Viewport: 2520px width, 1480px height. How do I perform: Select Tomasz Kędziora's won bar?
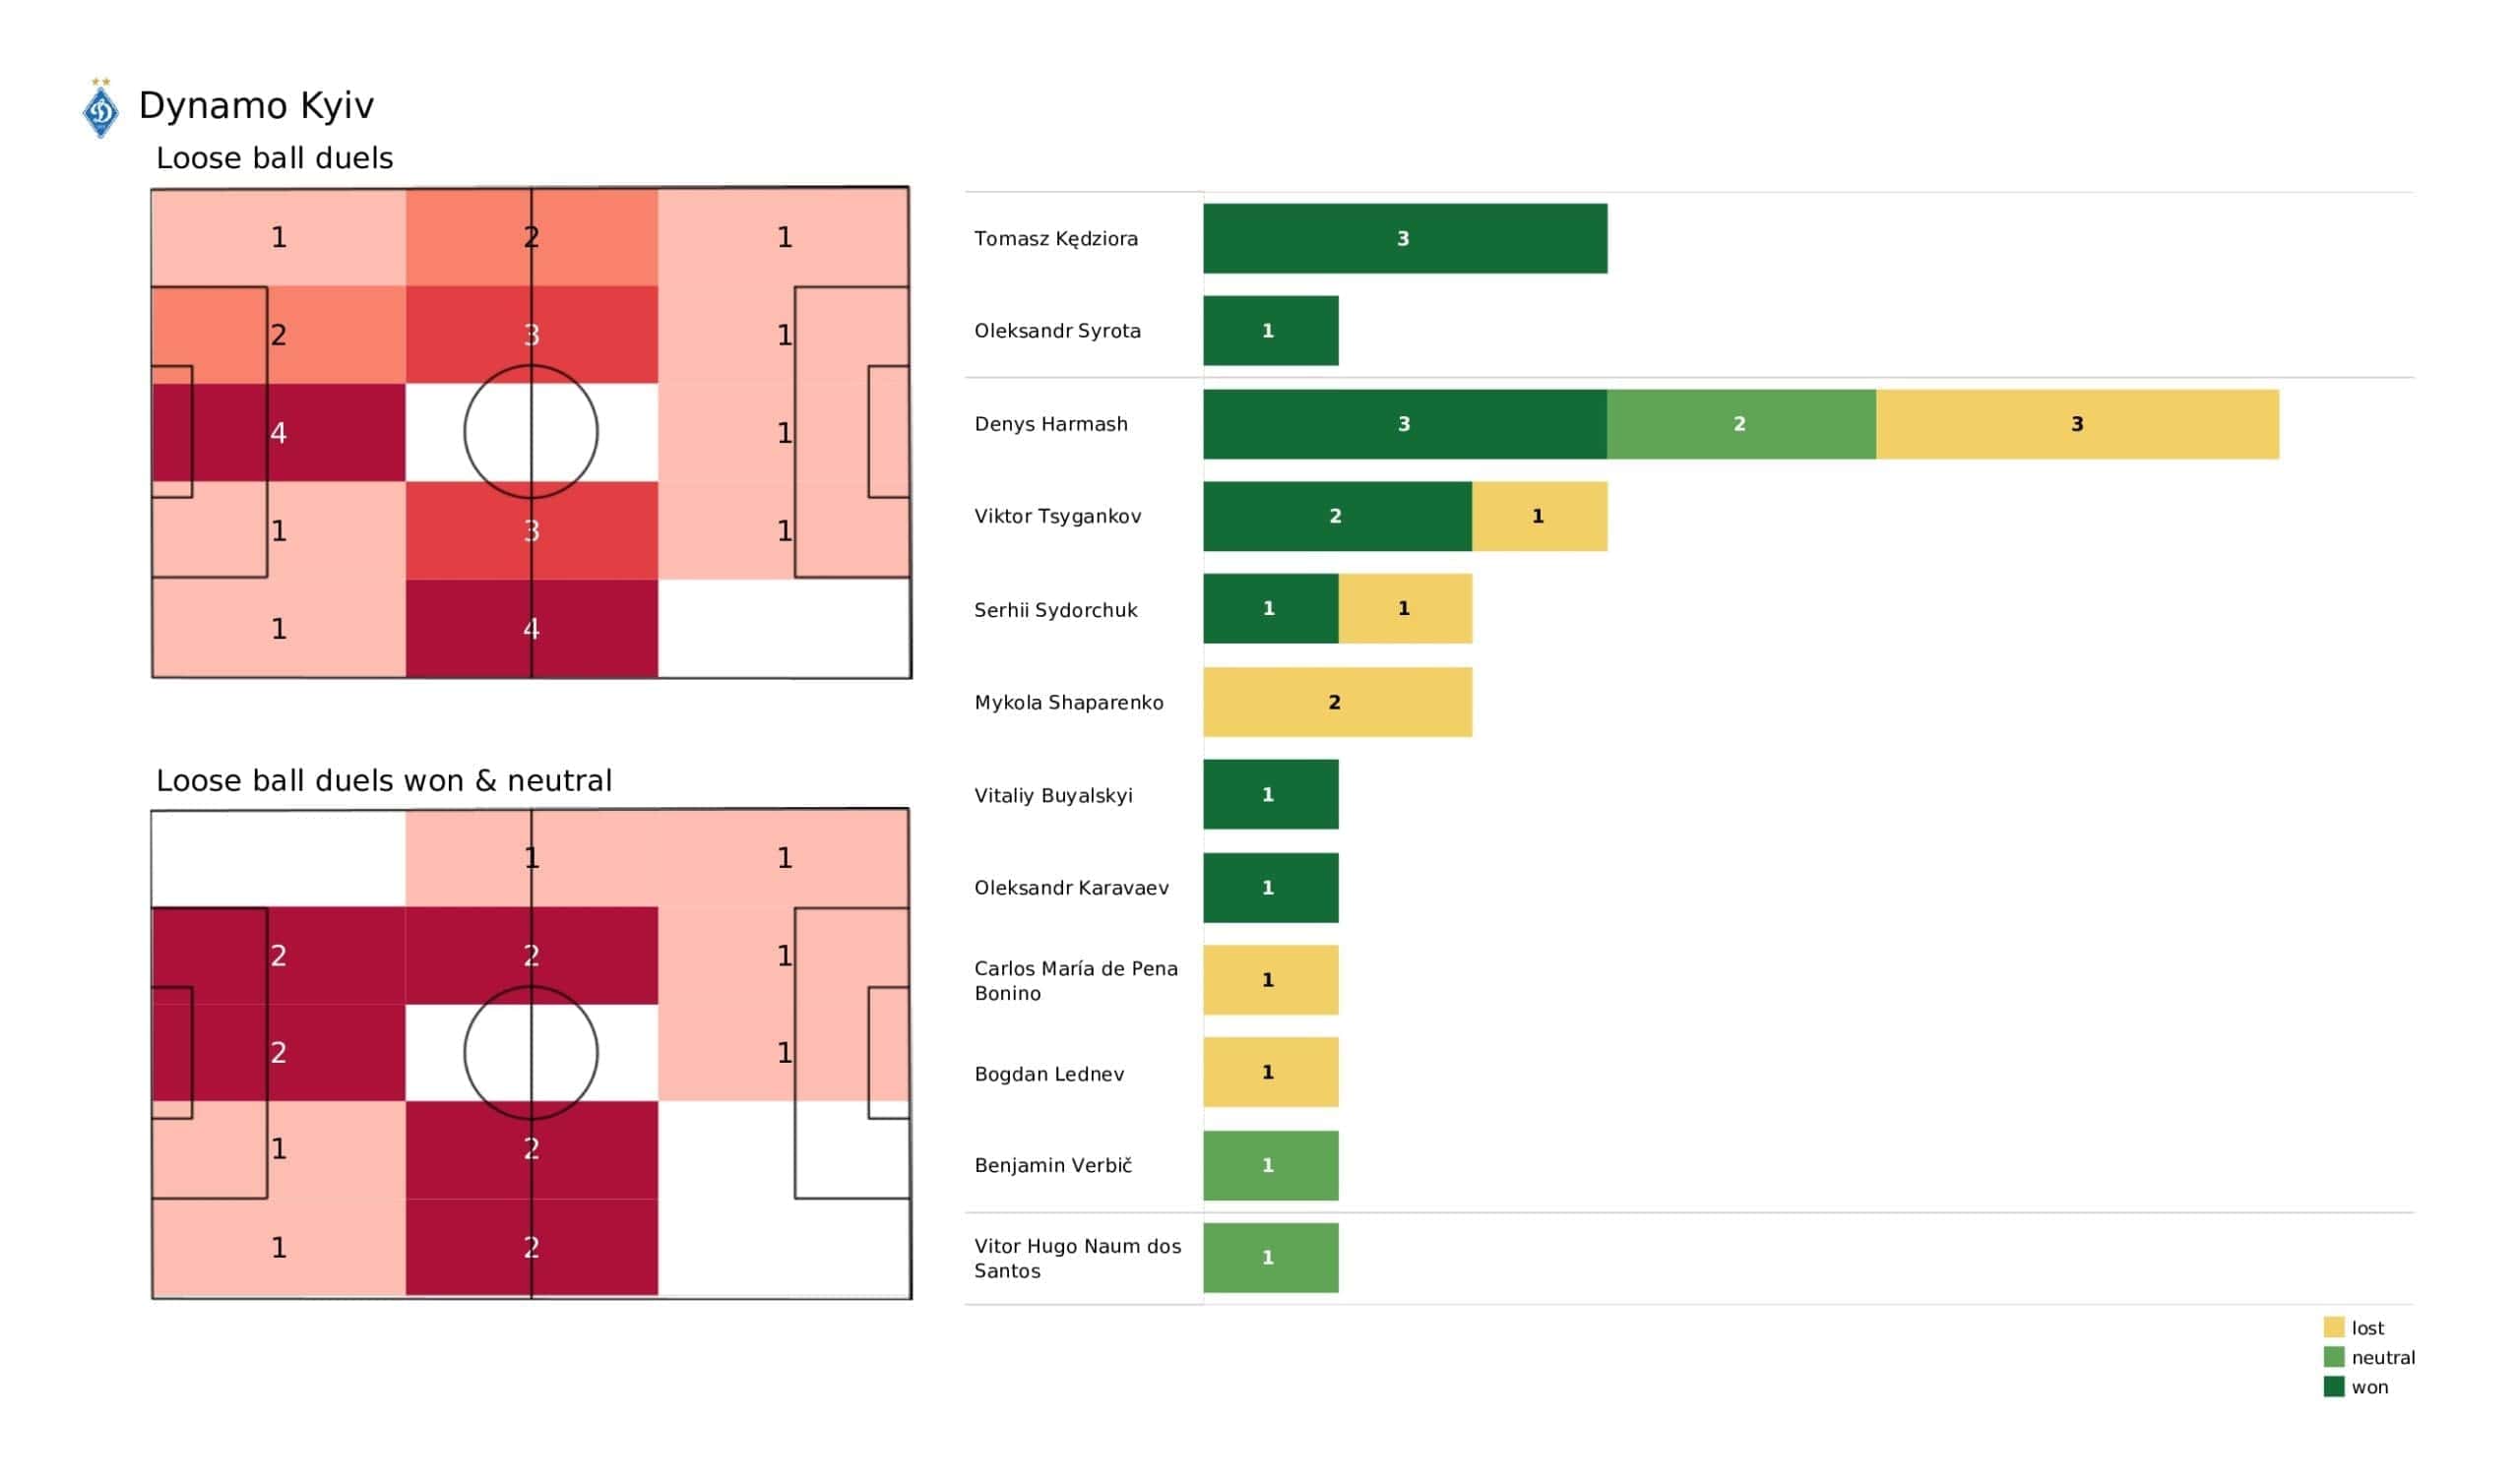click(x=1404, y=238)
